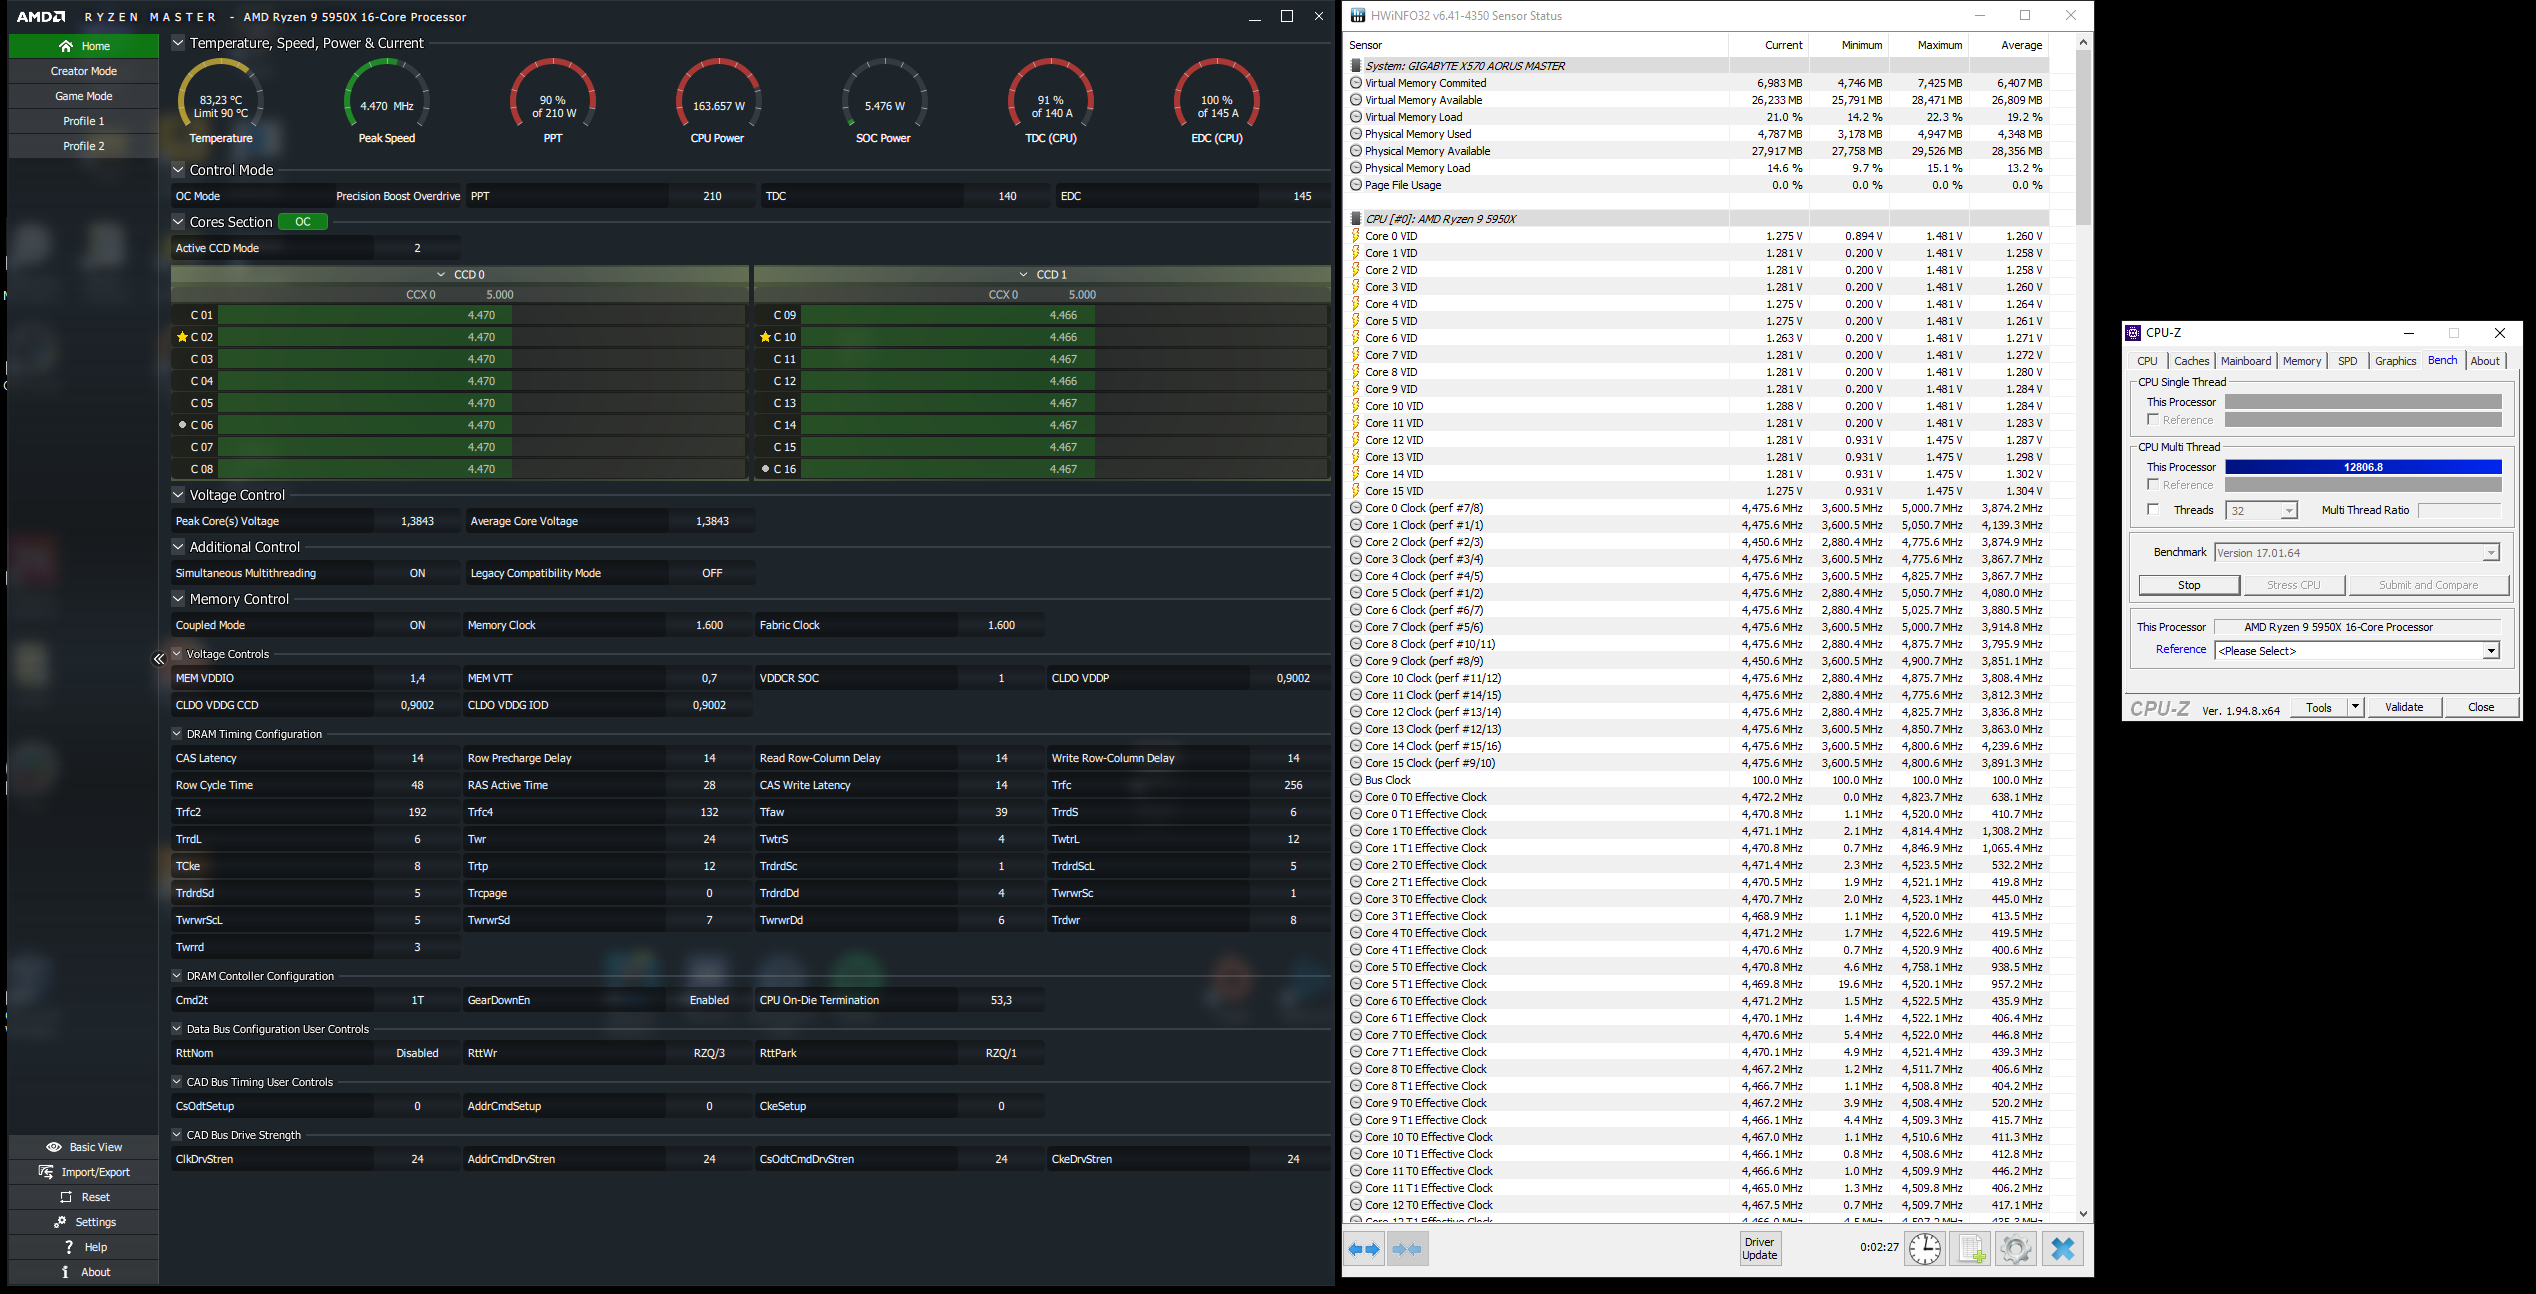Click HWiNFO Driver Update button
Screen dimensions: 2536x1294
(x=1759, y=1249)
